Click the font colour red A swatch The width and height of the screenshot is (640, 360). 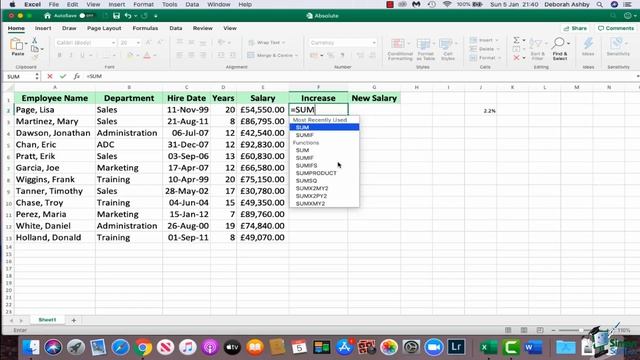click(147, 56)
